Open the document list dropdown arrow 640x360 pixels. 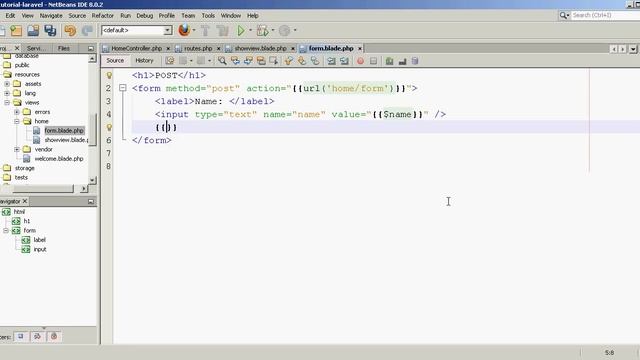pyautogui.click(x=633, y=49)
